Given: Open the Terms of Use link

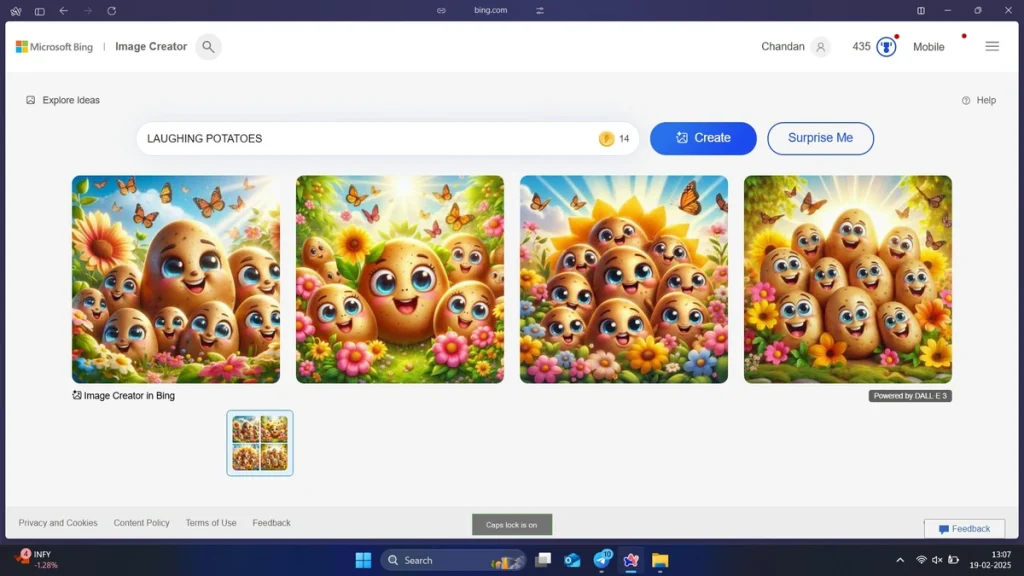Looking at the screenshot, I should point(211,522).
